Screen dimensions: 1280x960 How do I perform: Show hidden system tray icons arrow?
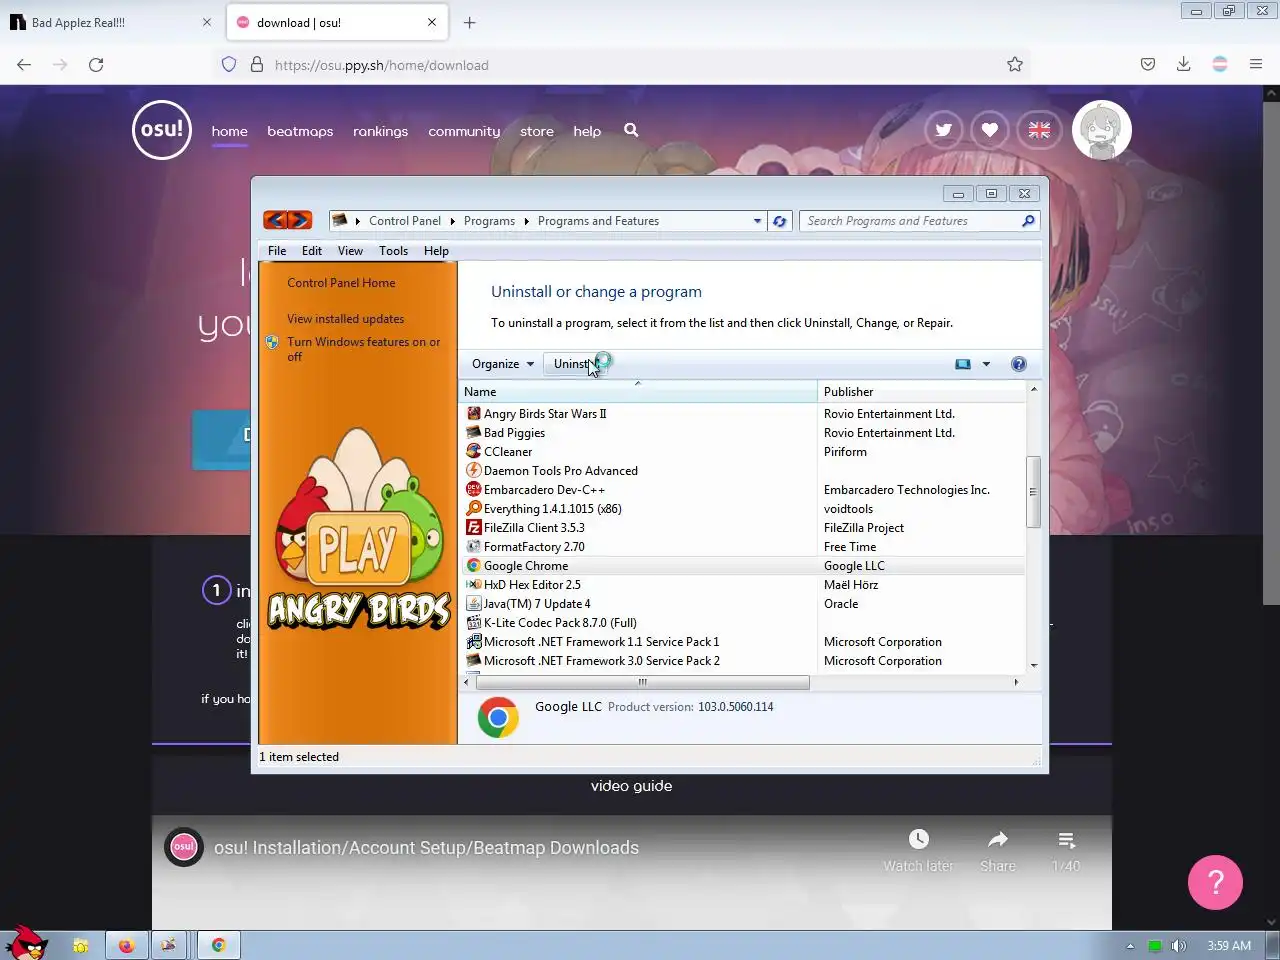pyautogui.click(x=1130, y=946)
